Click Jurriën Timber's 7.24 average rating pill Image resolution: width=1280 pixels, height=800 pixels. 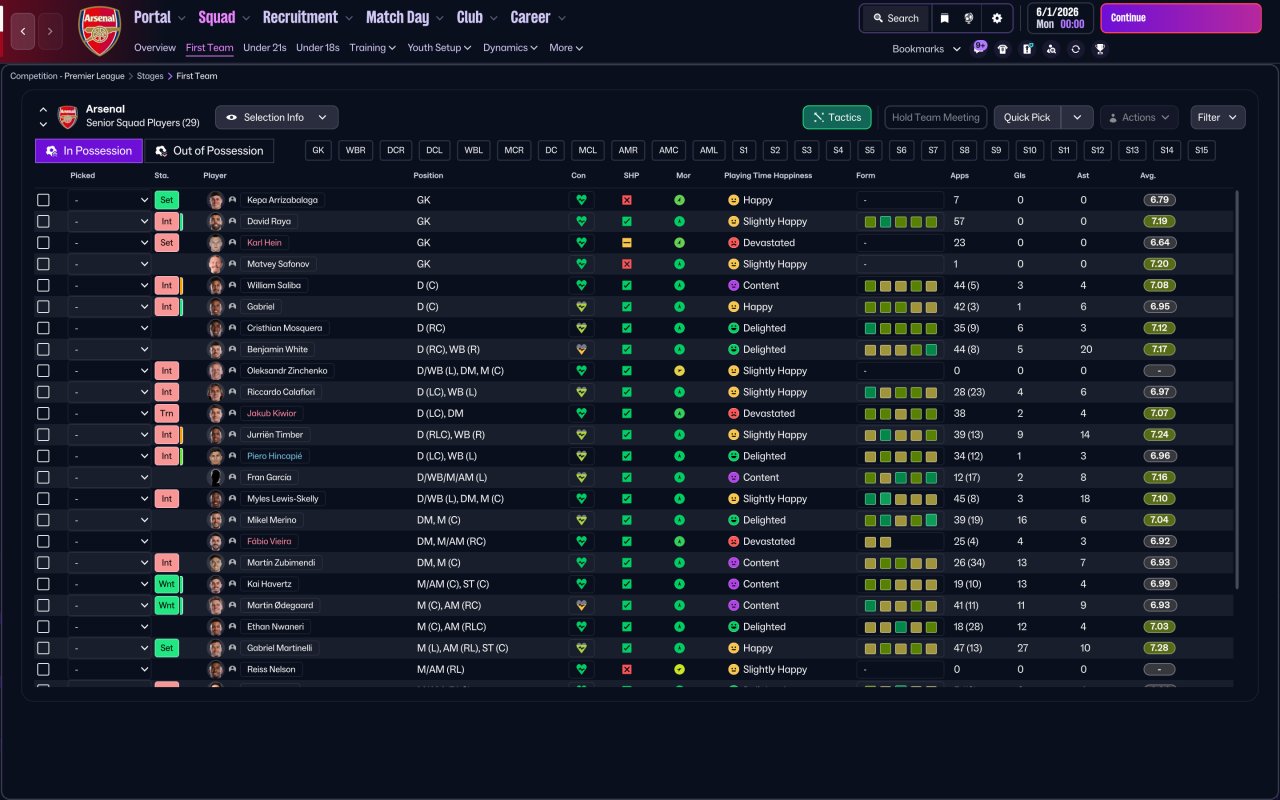point(1159,435)
